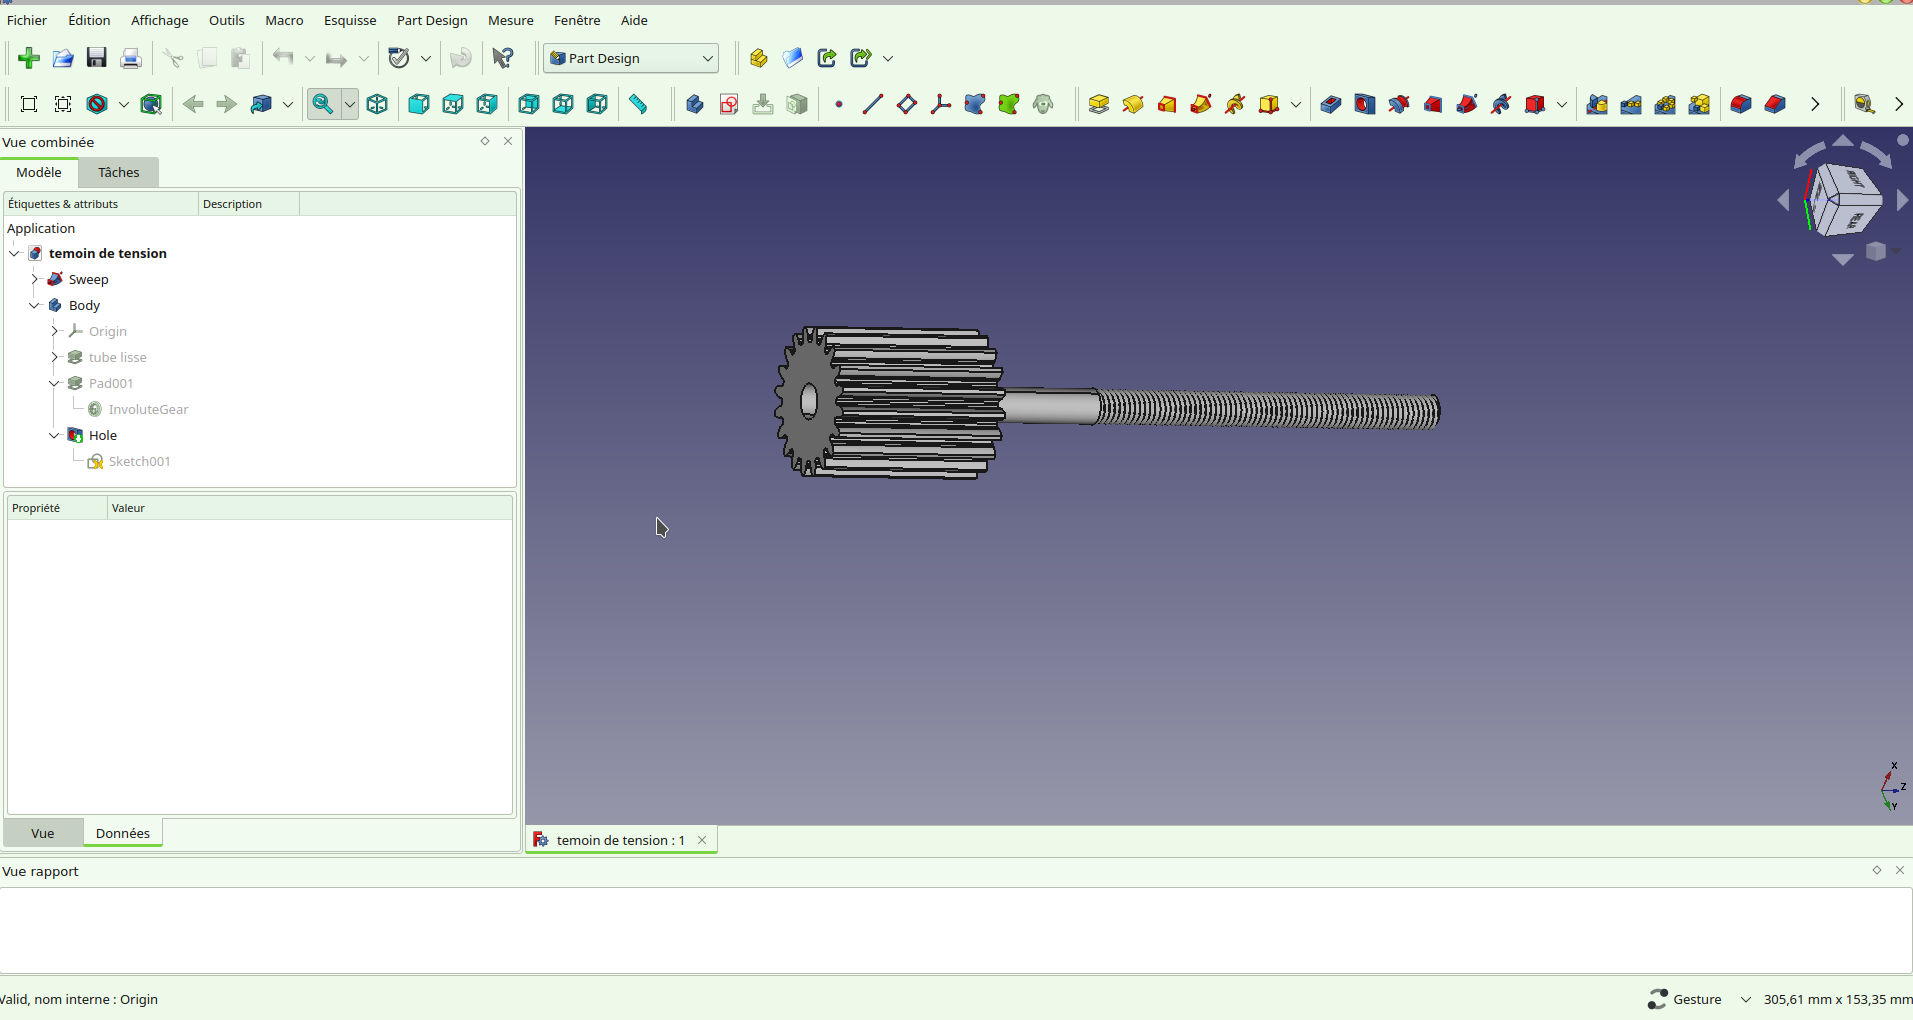
Task: Open the Esquisse menu
Action: pos(350,20)
